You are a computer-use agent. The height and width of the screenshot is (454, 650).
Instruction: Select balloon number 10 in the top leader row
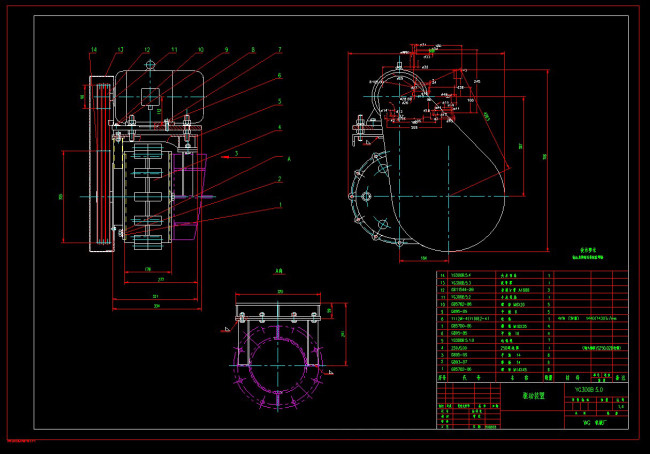[x=201, y=50]
